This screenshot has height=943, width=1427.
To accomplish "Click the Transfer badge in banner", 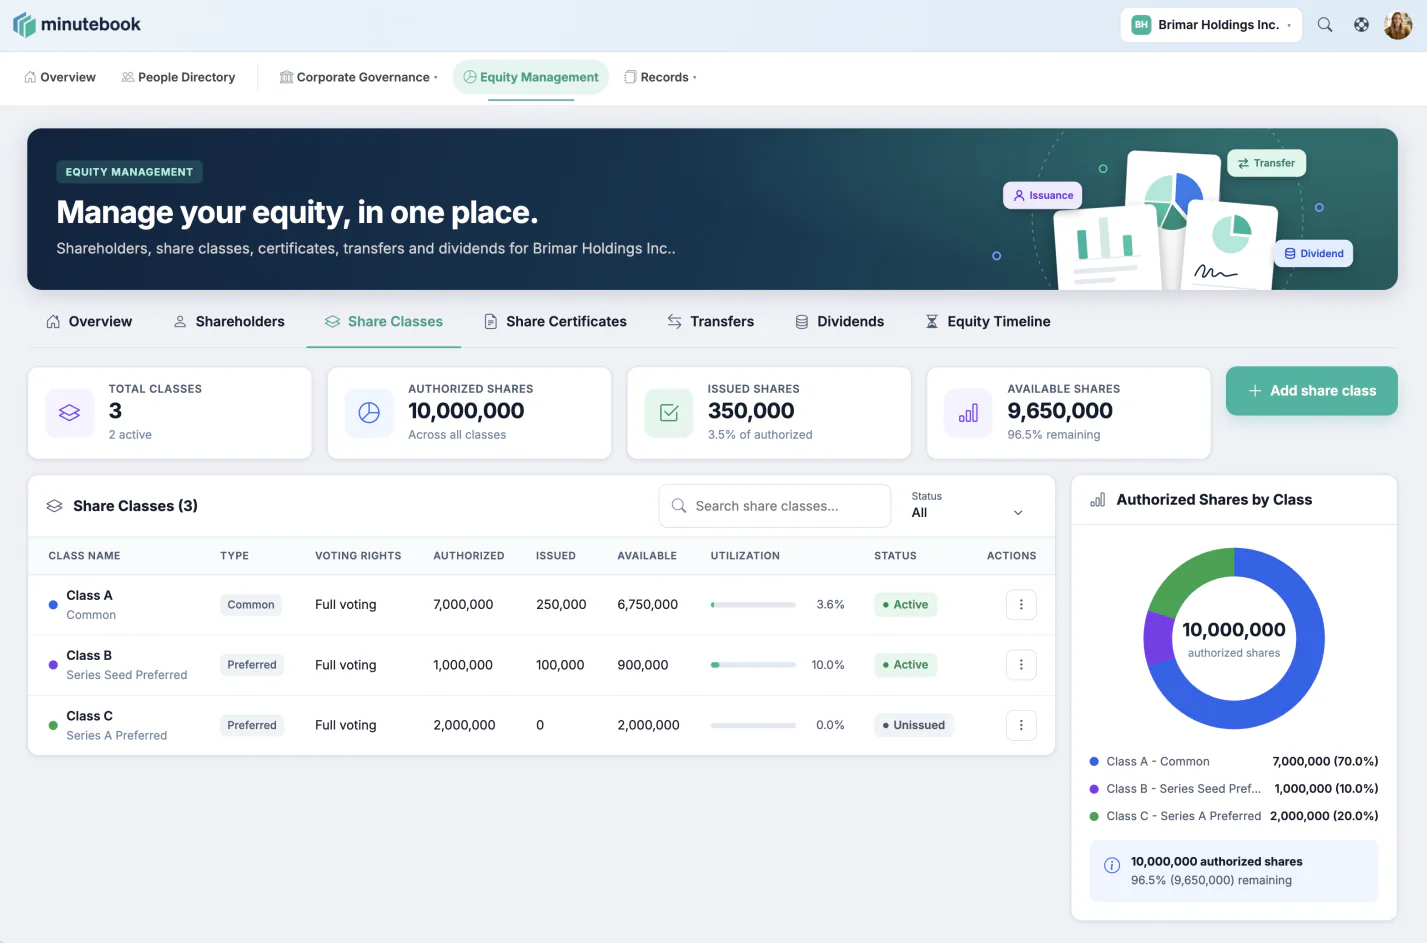I will pyautogui.click(x=1266, y=163).
